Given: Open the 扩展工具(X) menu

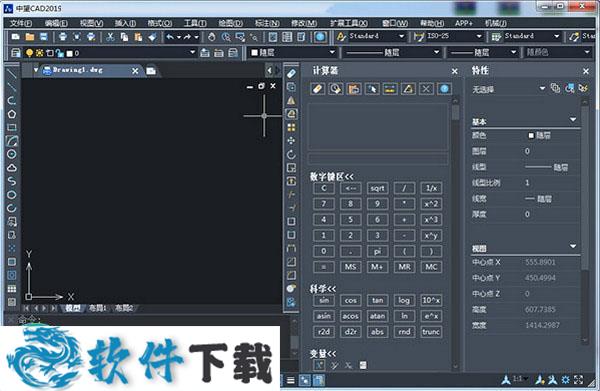Looking at the screenshot, I should (x=349, y=23).
